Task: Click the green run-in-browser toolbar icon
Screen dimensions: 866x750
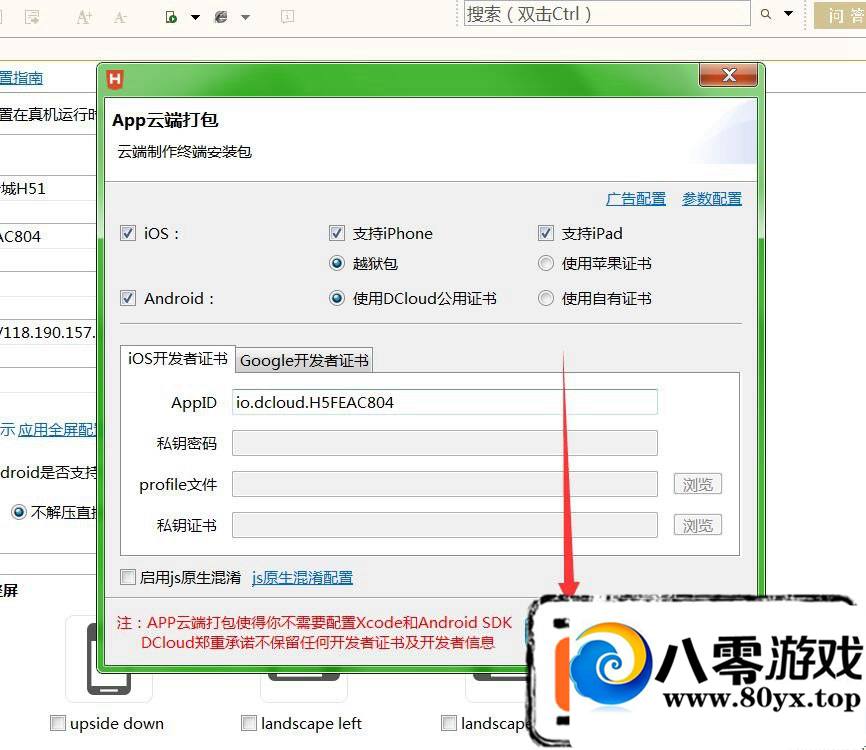Action: (x=172, y=17)
